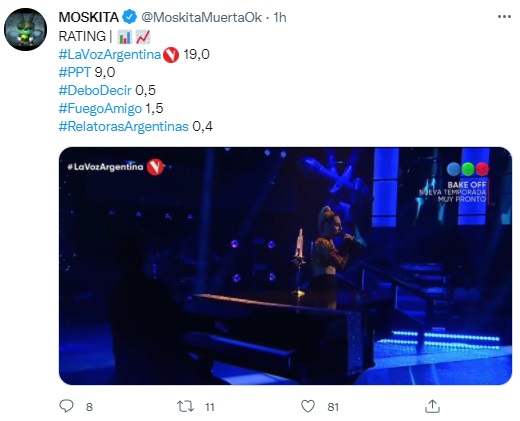Click the MOSKITA display name

89,17
